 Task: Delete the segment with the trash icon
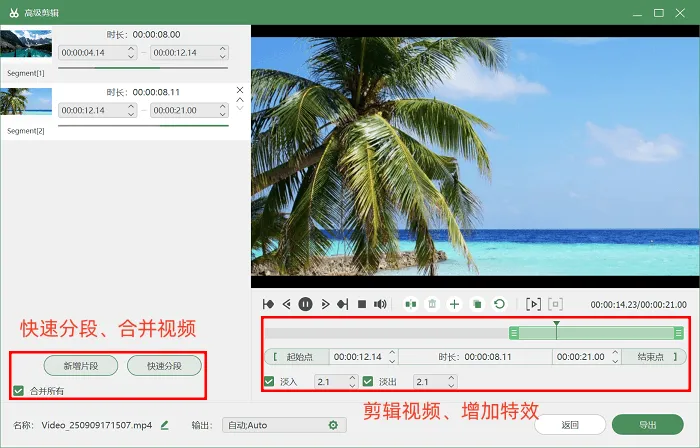(x=432, y=304)
